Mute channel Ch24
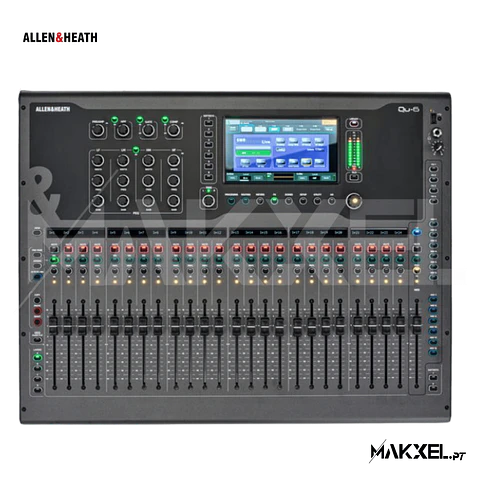The height and width of the screenshot is (480, 480). pyautogui.click(x=400, y=249)
